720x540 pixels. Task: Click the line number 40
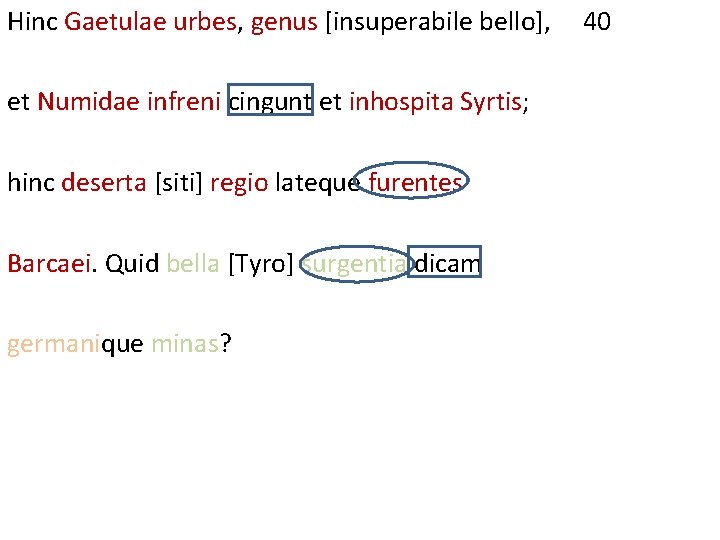pyautogui.click(x=596, y=22)
